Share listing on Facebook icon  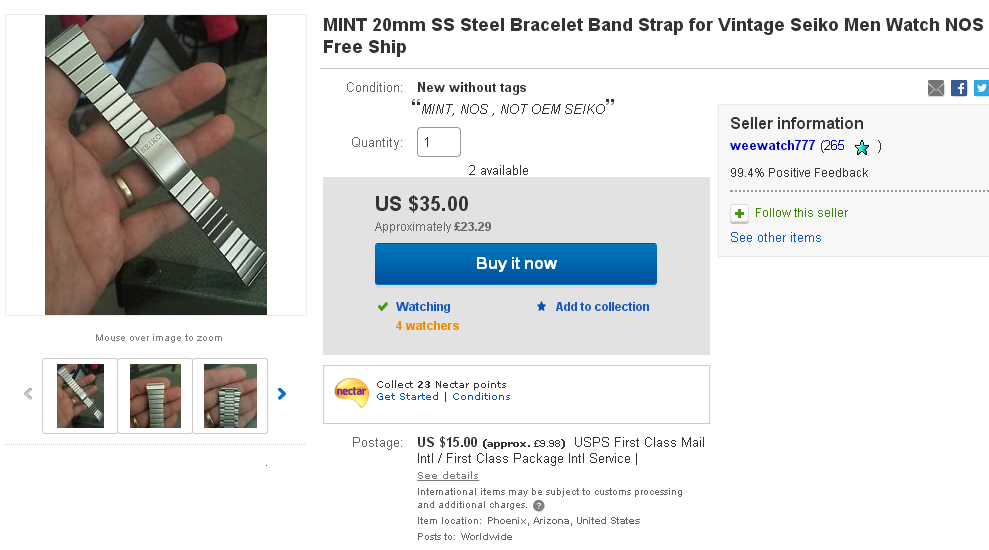point(959,88)
